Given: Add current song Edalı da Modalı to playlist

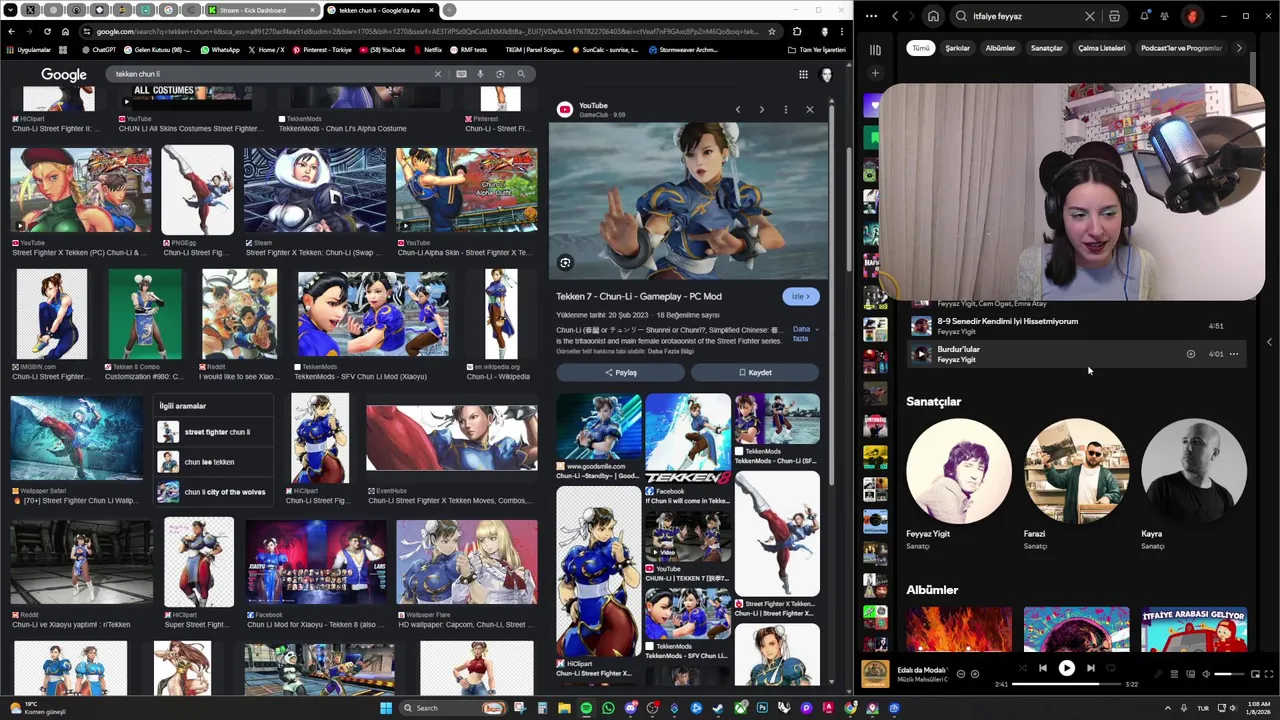Looking at the screenshot, I should [975, 674].
